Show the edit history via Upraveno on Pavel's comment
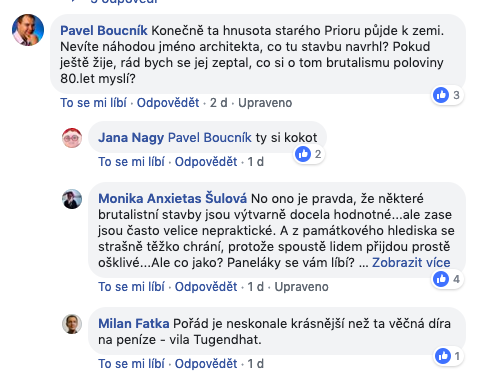Viewport: 485px width, 381px height. tap(265, 103)
